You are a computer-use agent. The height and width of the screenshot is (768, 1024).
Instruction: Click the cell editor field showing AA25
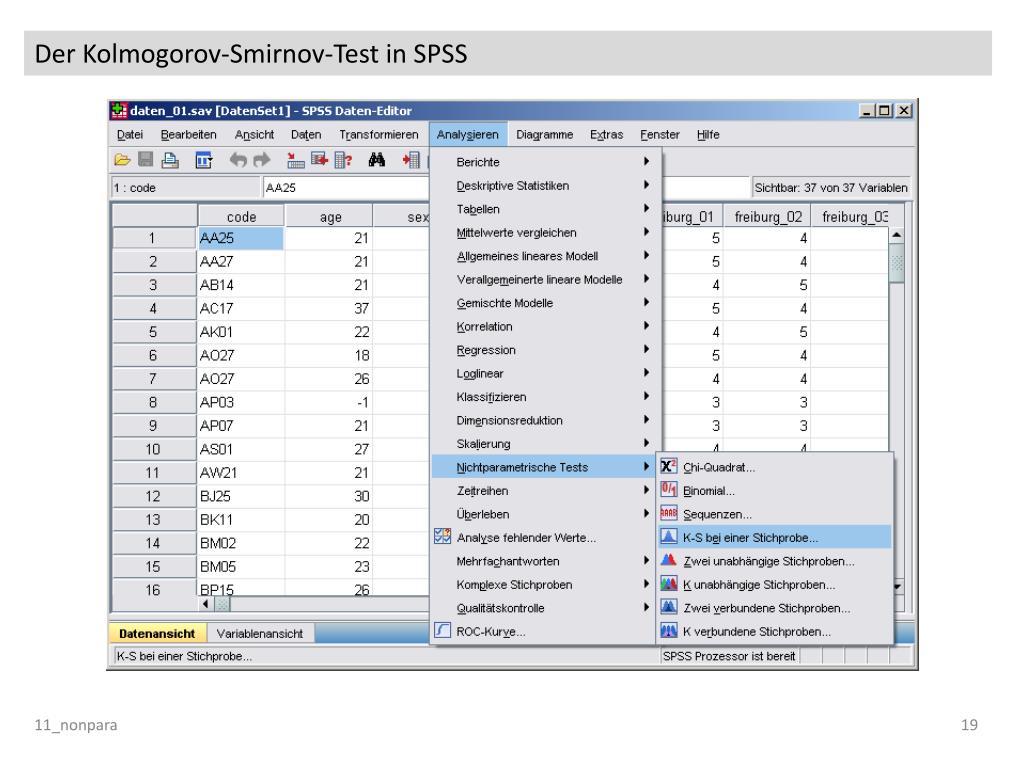pyautogui.click(x=346, y=187)
